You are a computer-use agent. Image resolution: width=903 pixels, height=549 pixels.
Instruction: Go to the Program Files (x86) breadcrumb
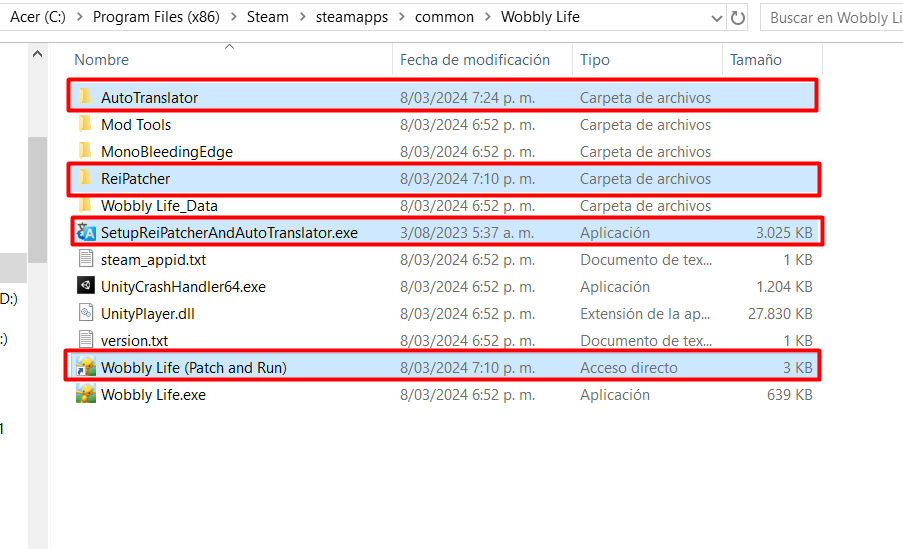point(156,17)
